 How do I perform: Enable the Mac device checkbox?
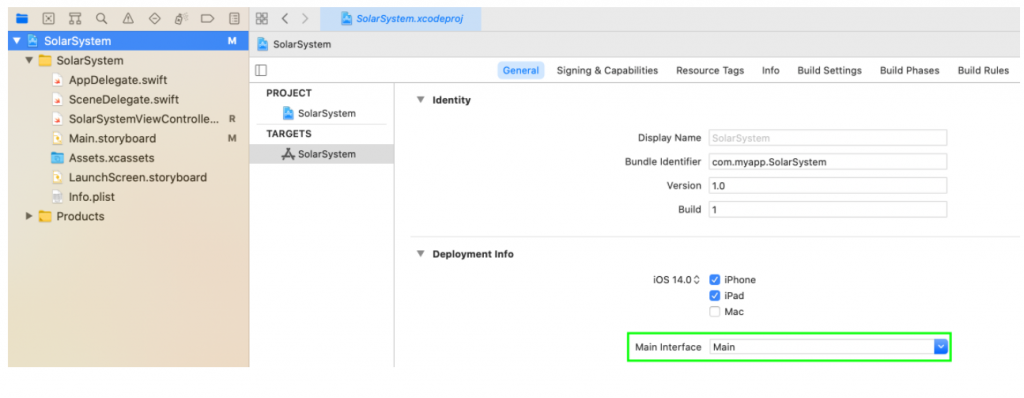[715, 312]
